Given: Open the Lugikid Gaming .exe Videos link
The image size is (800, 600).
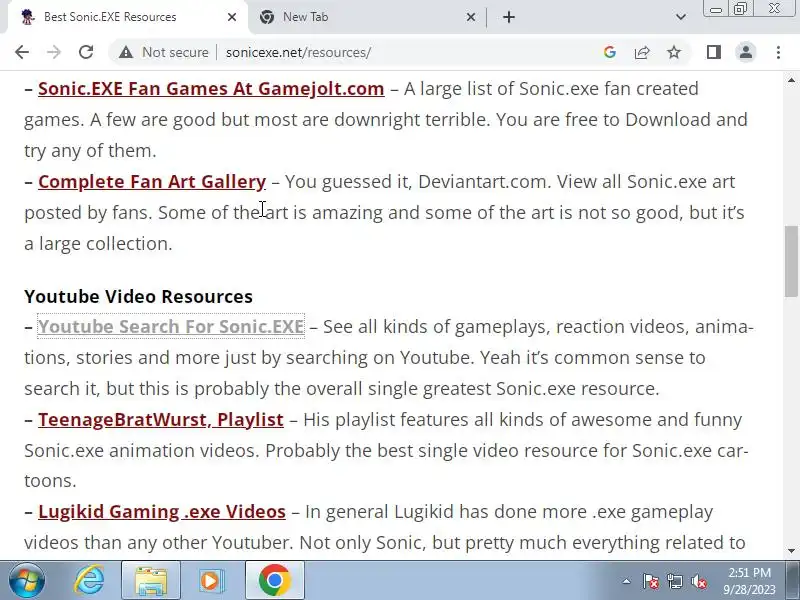Looking at the screenshot, I should tap(162, 512).
